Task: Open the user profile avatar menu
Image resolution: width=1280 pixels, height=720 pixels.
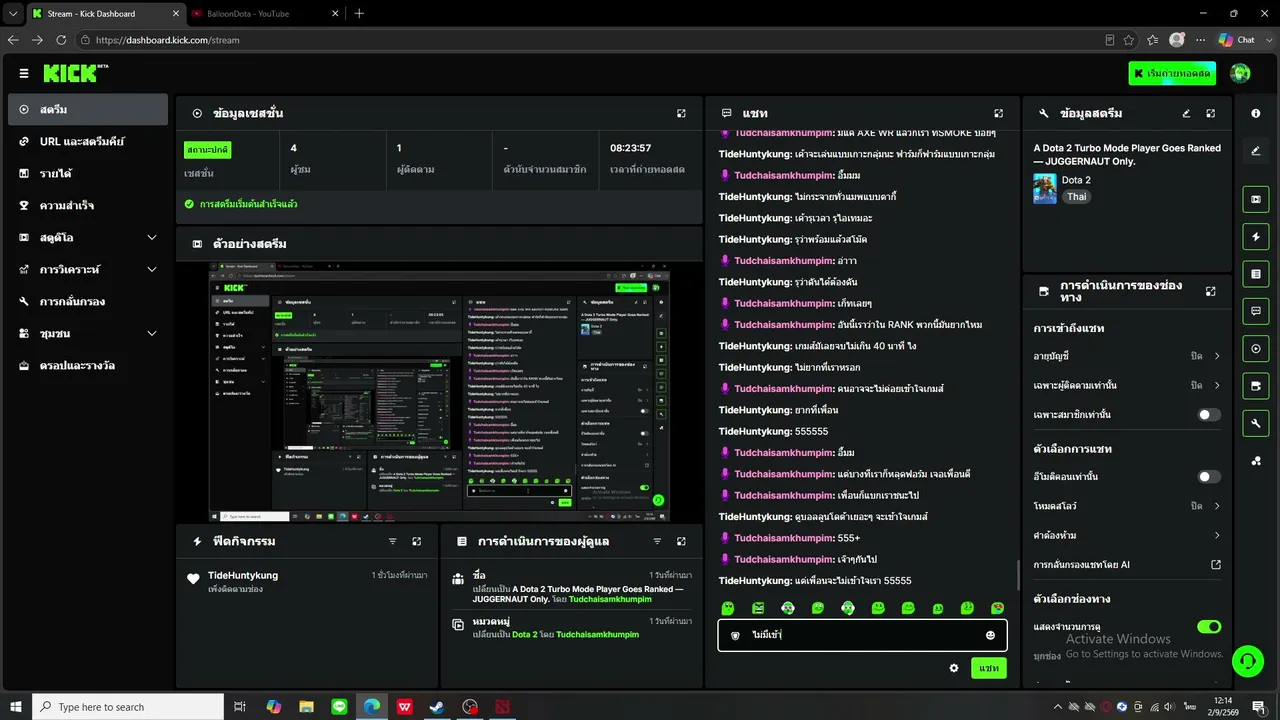Action: point(1240,73)
